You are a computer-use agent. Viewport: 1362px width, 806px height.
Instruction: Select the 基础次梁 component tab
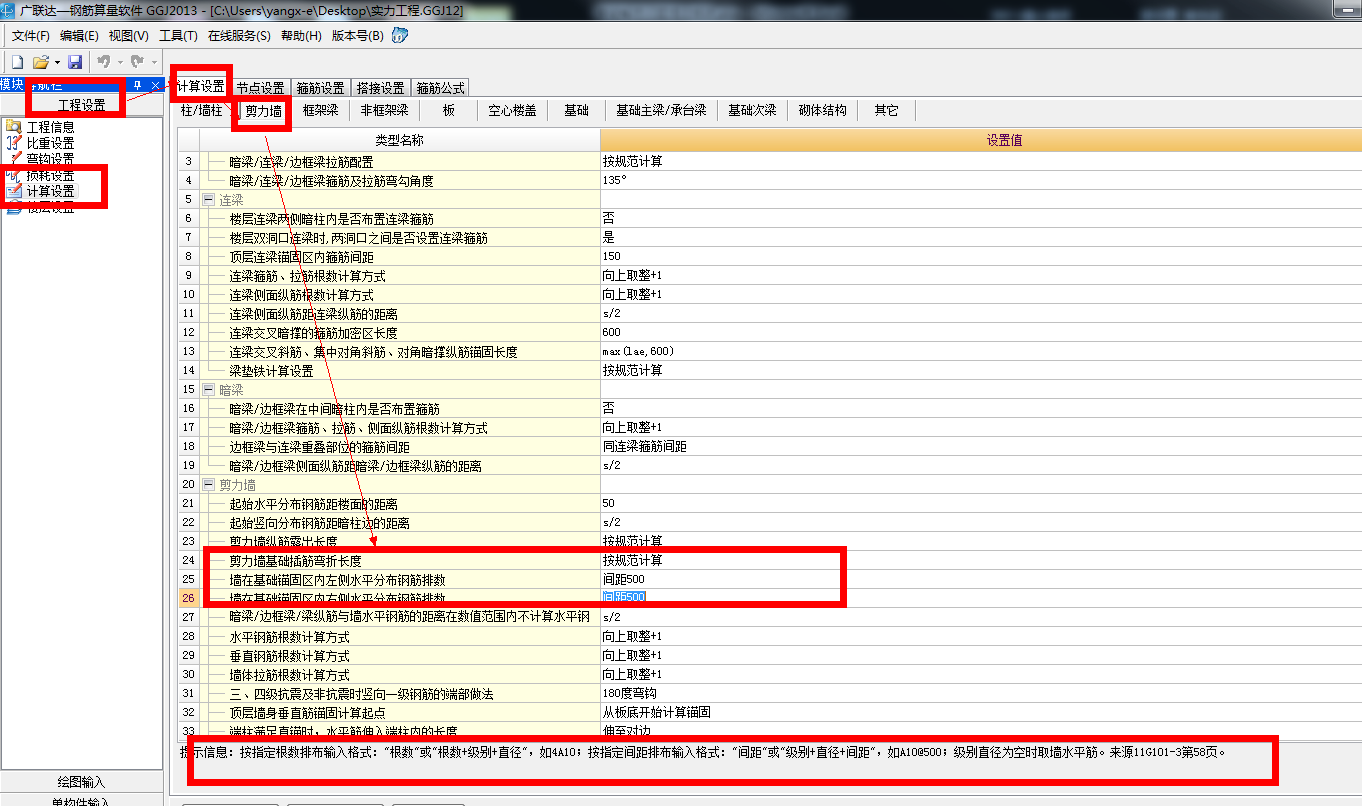click(x=752, y=110)
